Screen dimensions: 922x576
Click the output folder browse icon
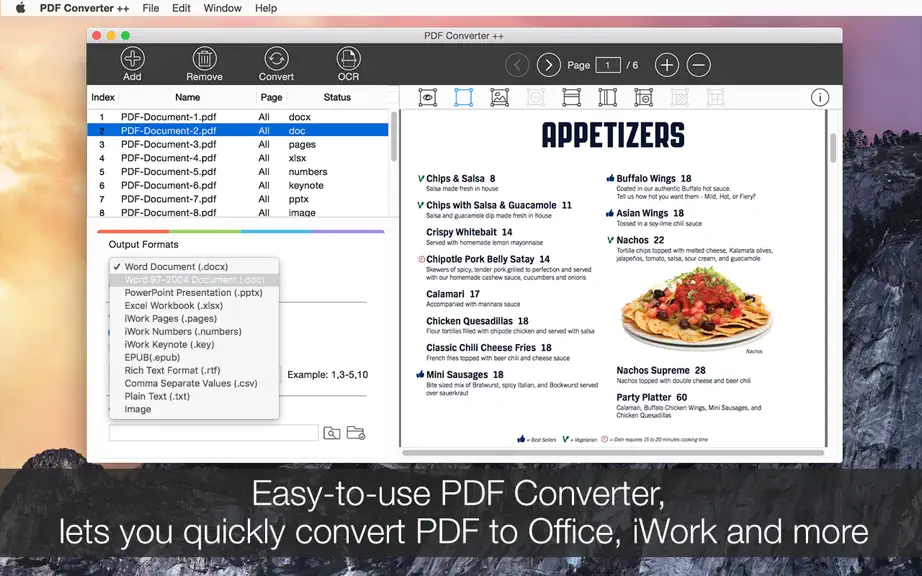tap(356, 433)
